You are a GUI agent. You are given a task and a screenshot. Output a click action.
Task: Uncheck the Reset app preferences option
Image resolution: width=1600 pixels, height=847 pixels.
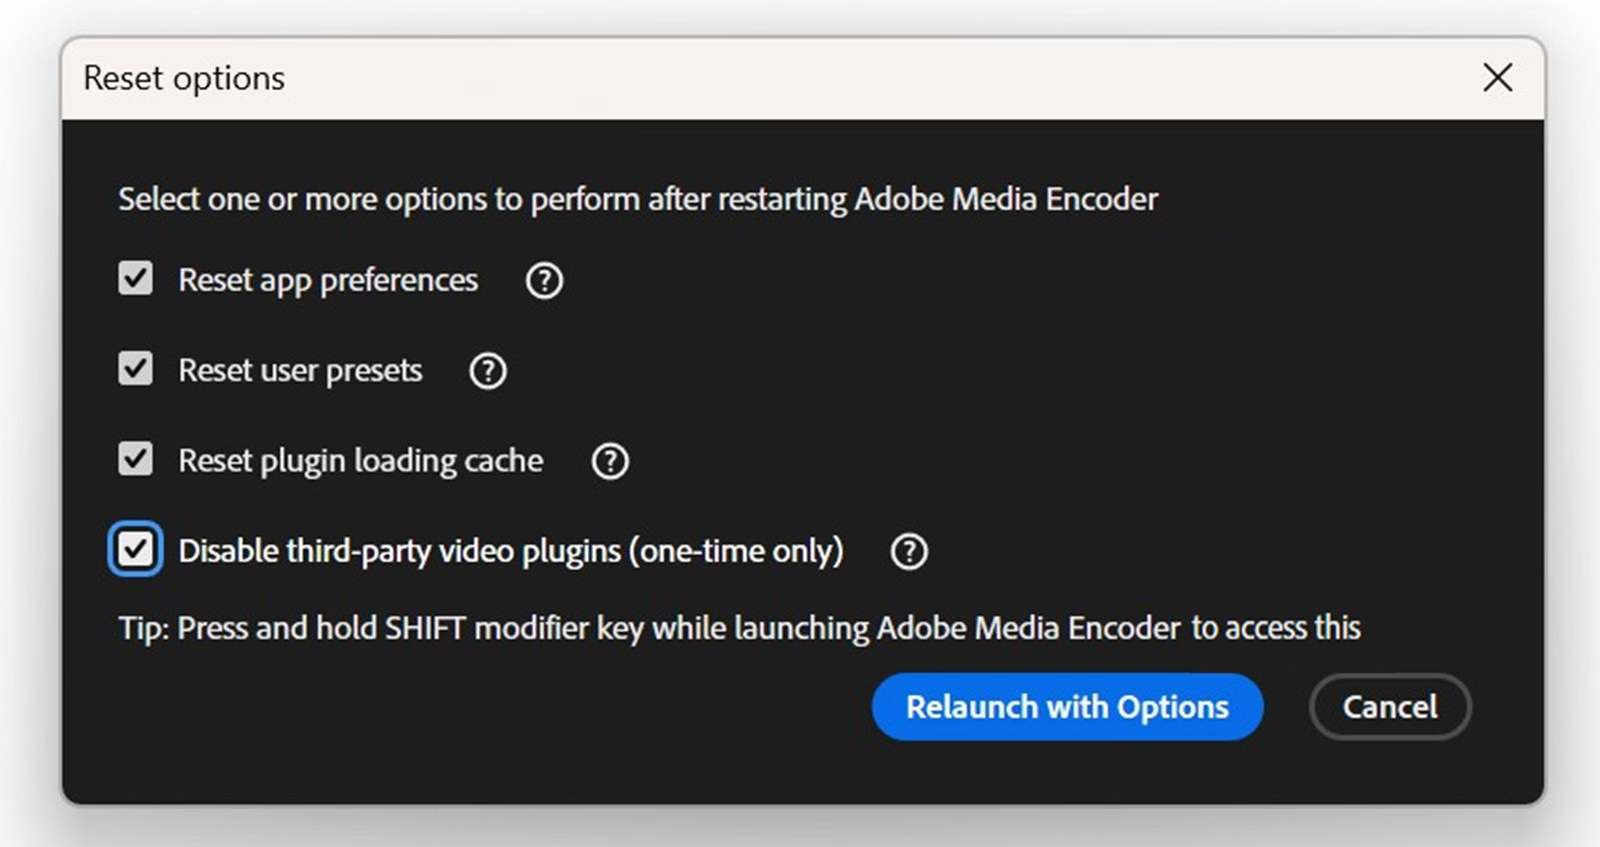tap(135, 279)
